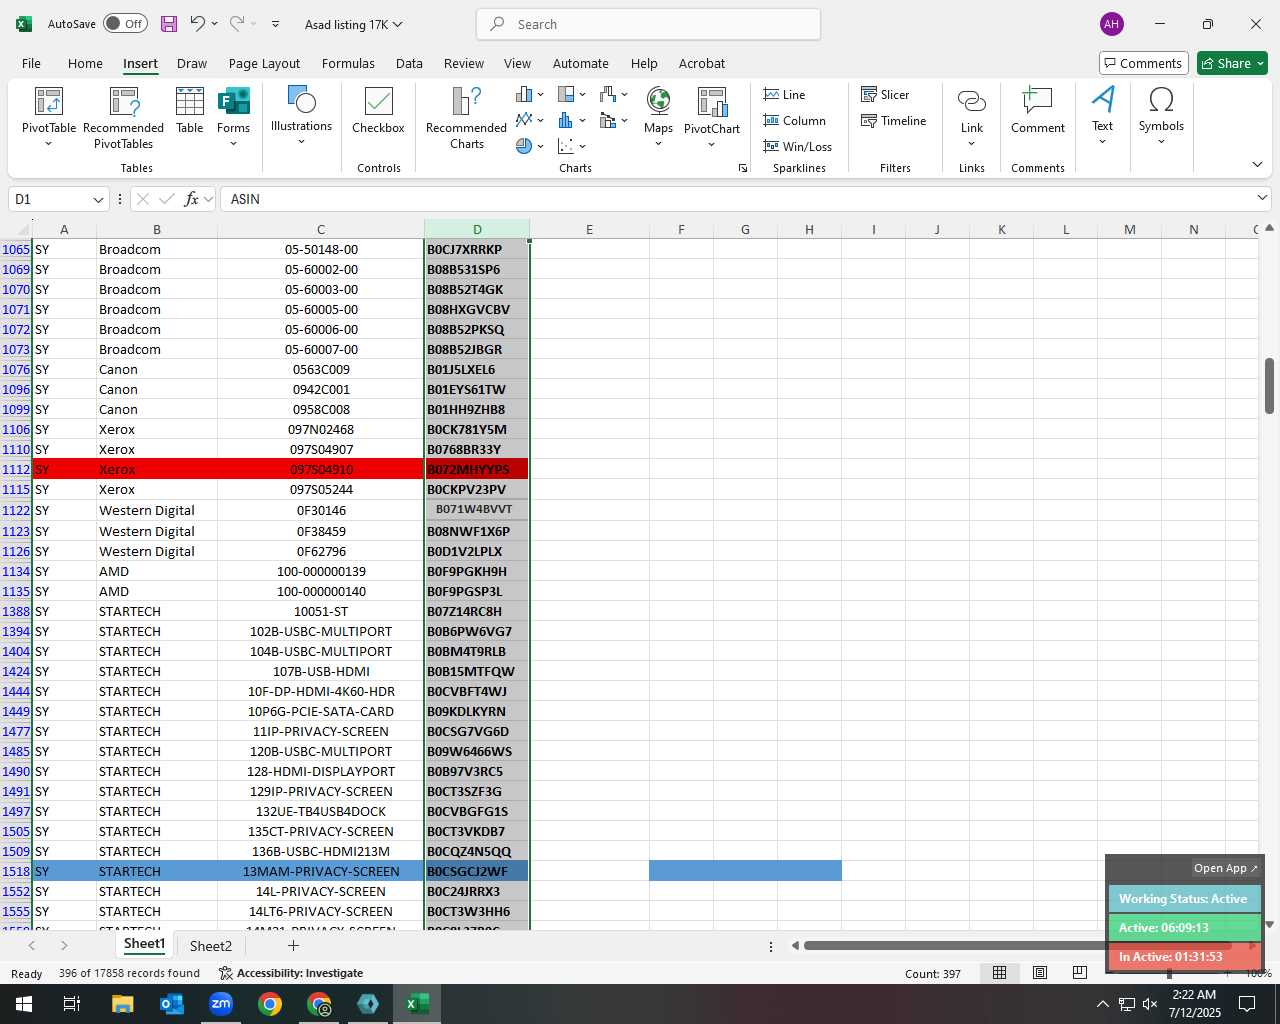Open Recommended PivotTables

124,118
